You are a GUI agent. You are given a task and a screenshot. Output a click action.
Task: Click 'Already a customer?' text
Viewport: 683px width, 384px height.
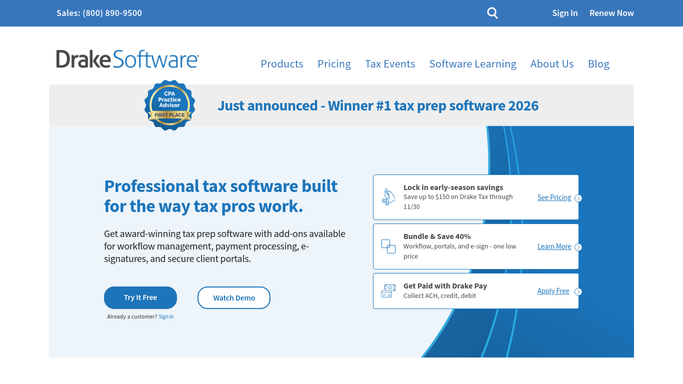132,317
